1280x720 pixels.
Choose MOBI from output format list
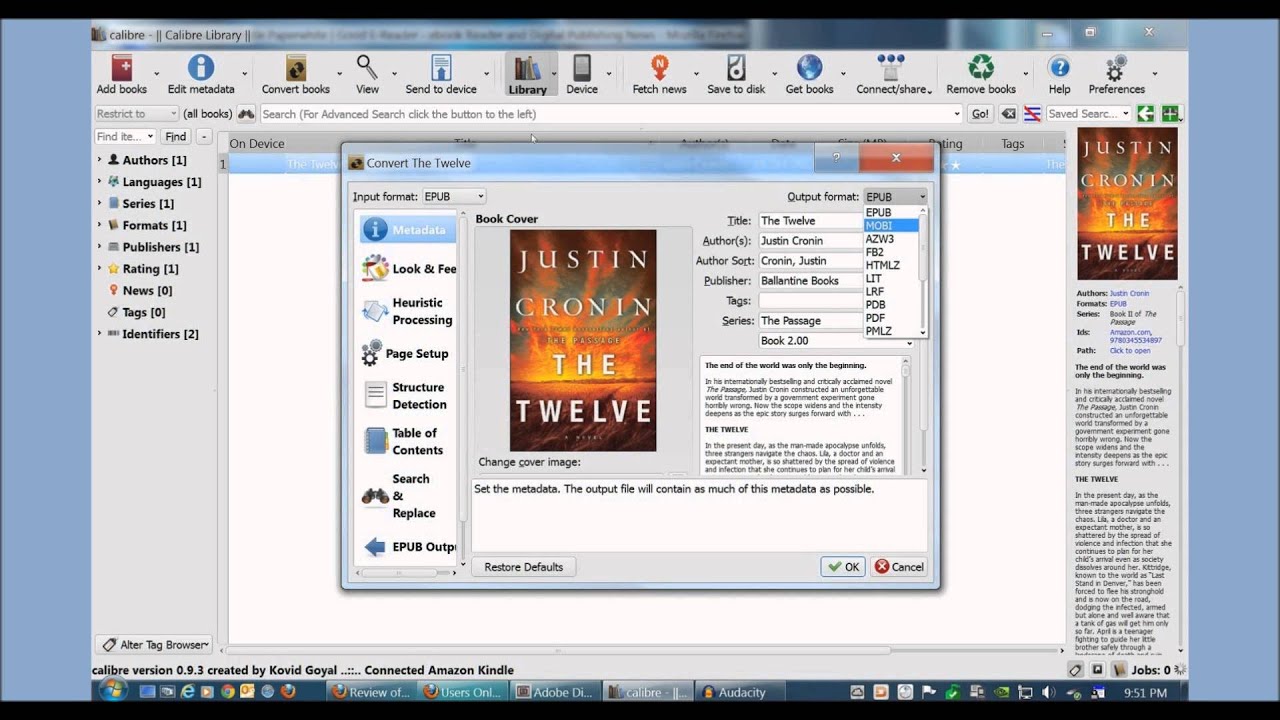891,226
